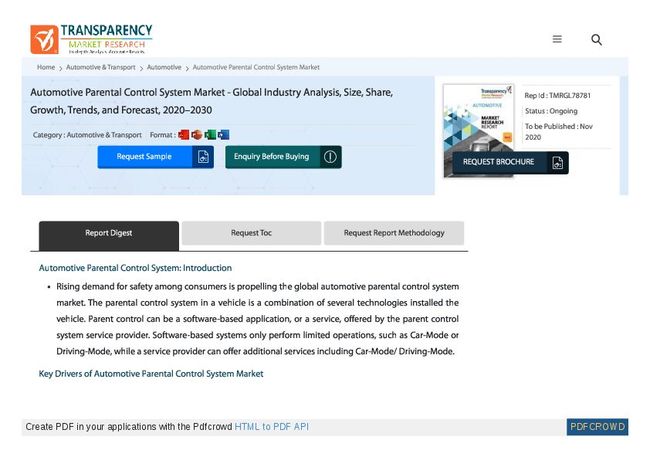Open Automotive & Transport breadcrumb
This screenshot has height=460, width=650.
point(101,67)
